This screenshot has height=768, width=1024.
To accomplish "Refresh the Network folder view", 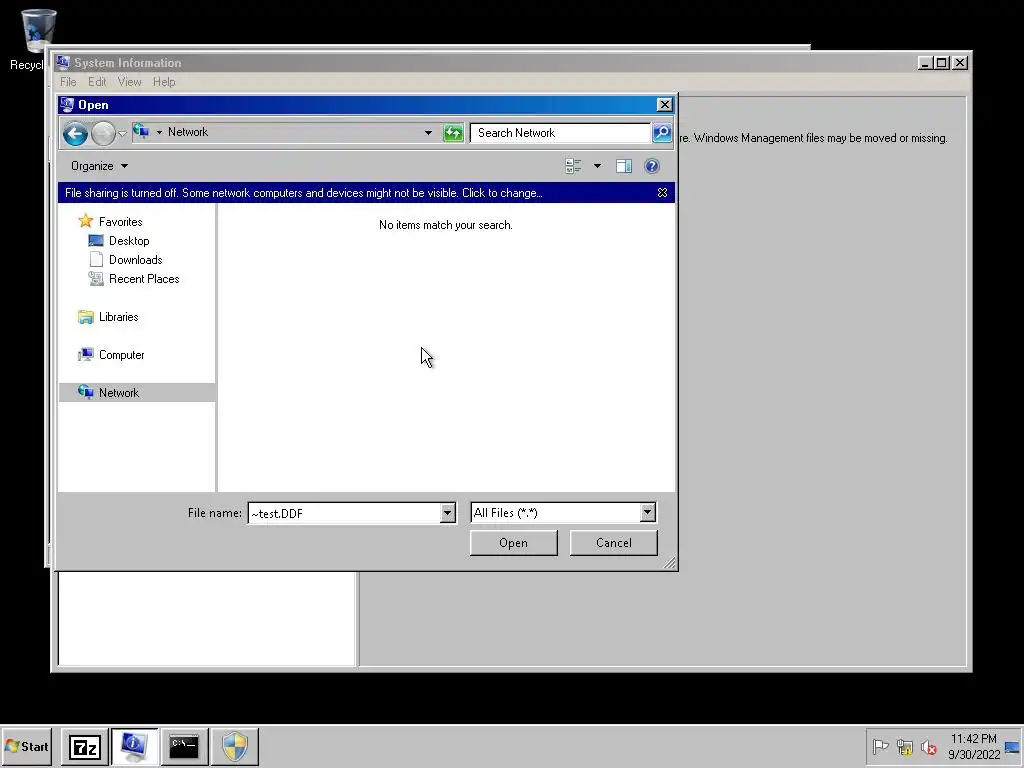I will click(x=453, y=133).
